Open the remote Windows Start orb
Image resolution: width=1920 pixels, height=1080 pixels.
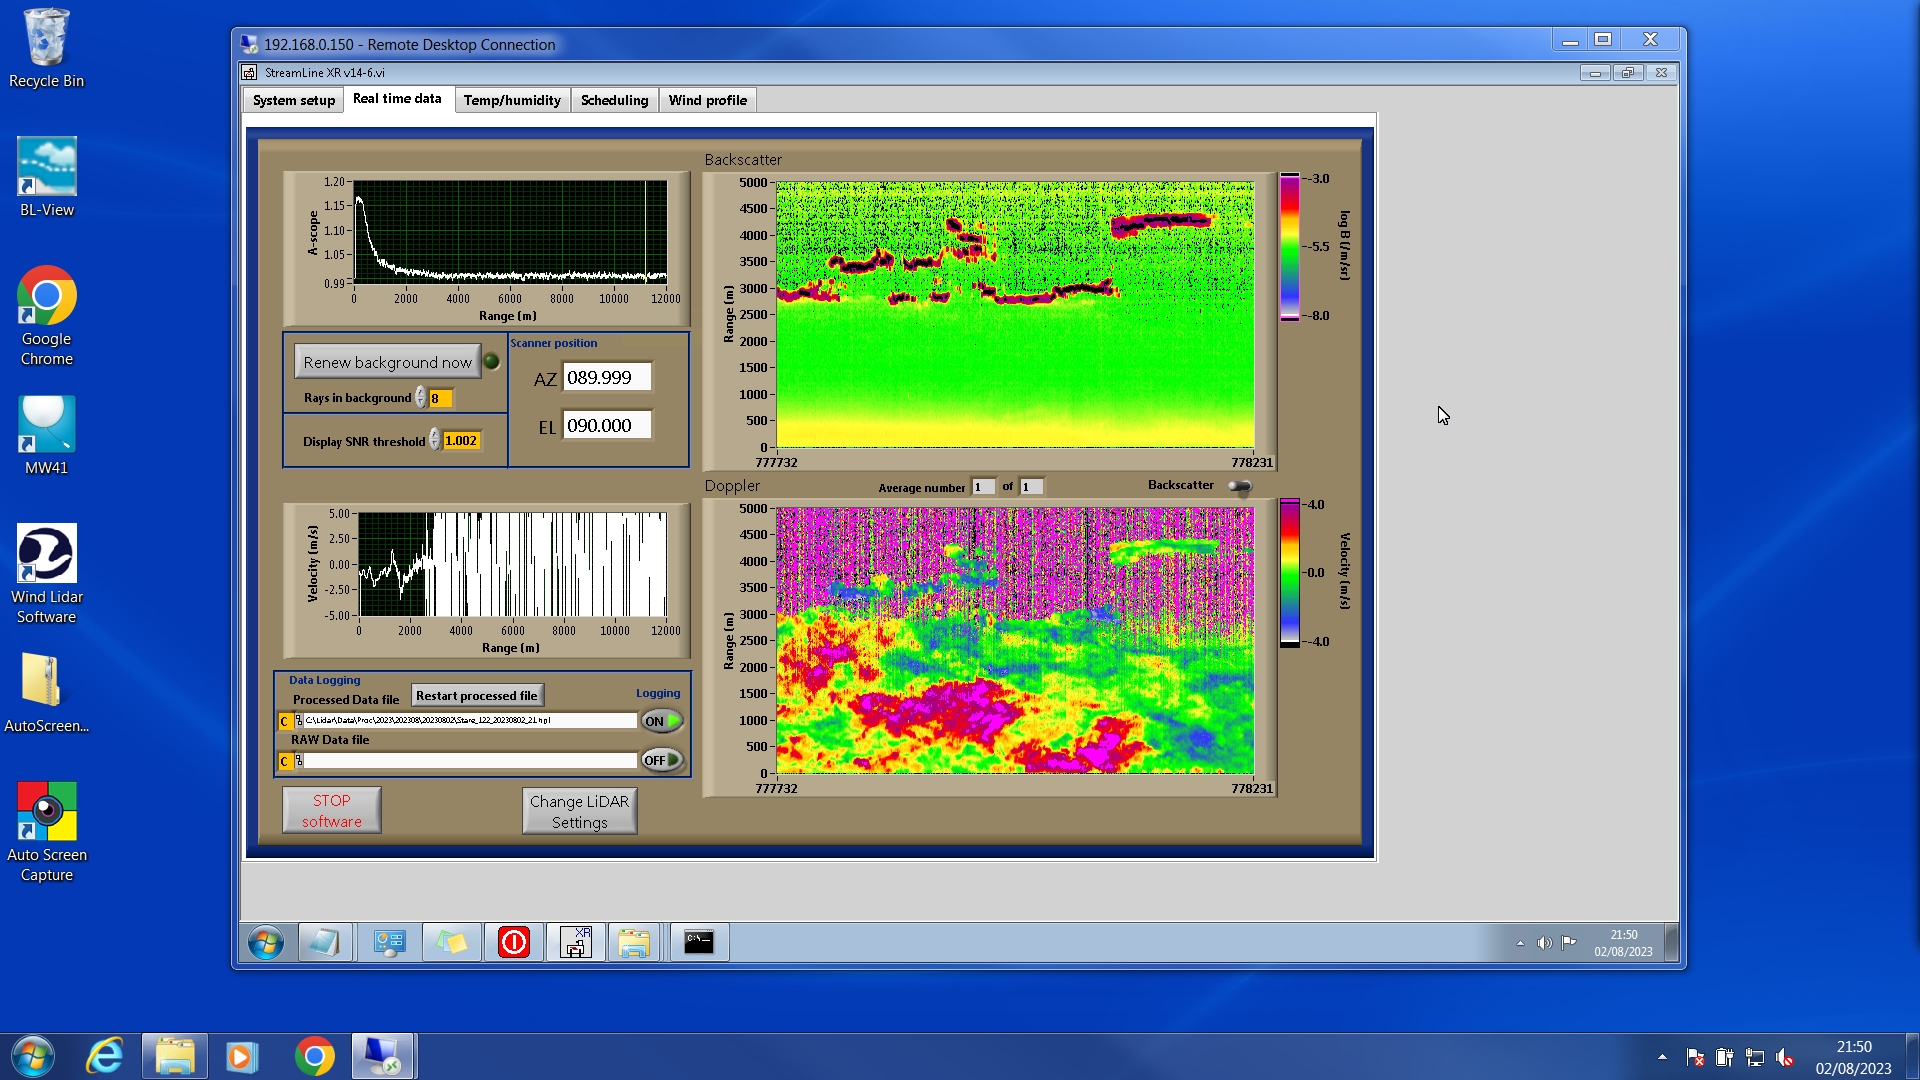coord(266,942)
